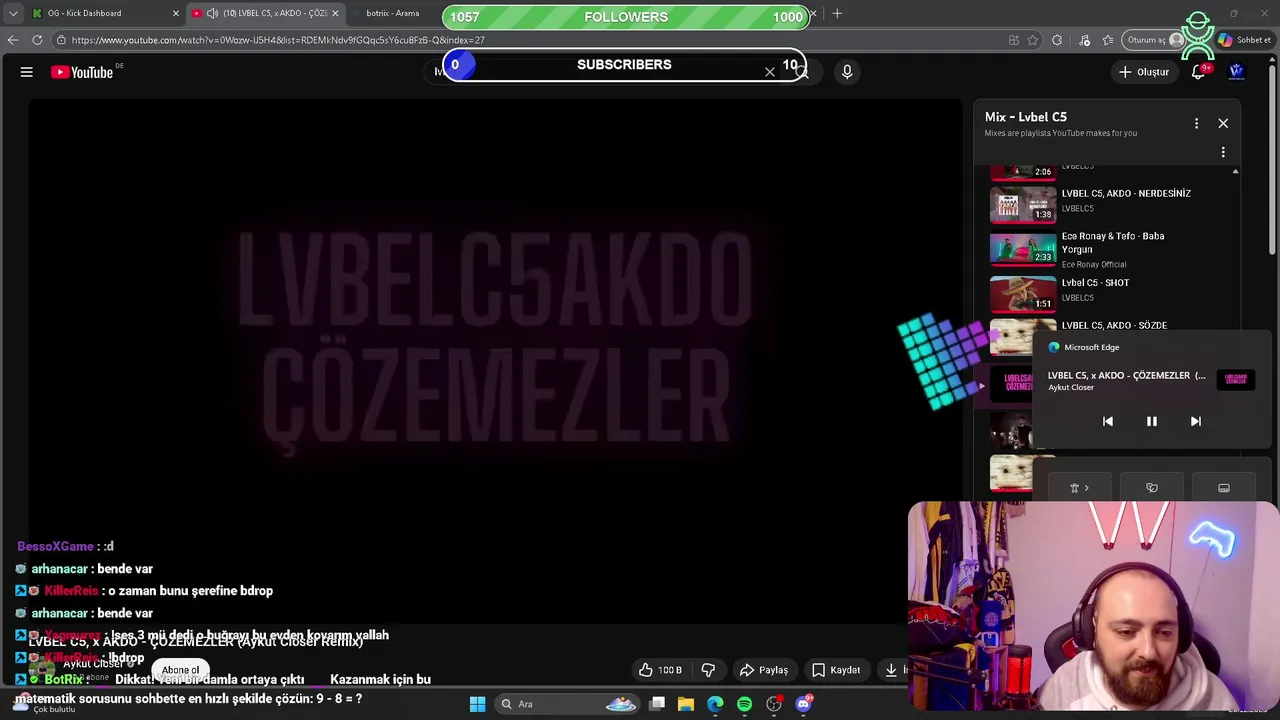Like the video with 100 B likes
1280x720 pixels.
pyautogui.click(x=661, y=670)
